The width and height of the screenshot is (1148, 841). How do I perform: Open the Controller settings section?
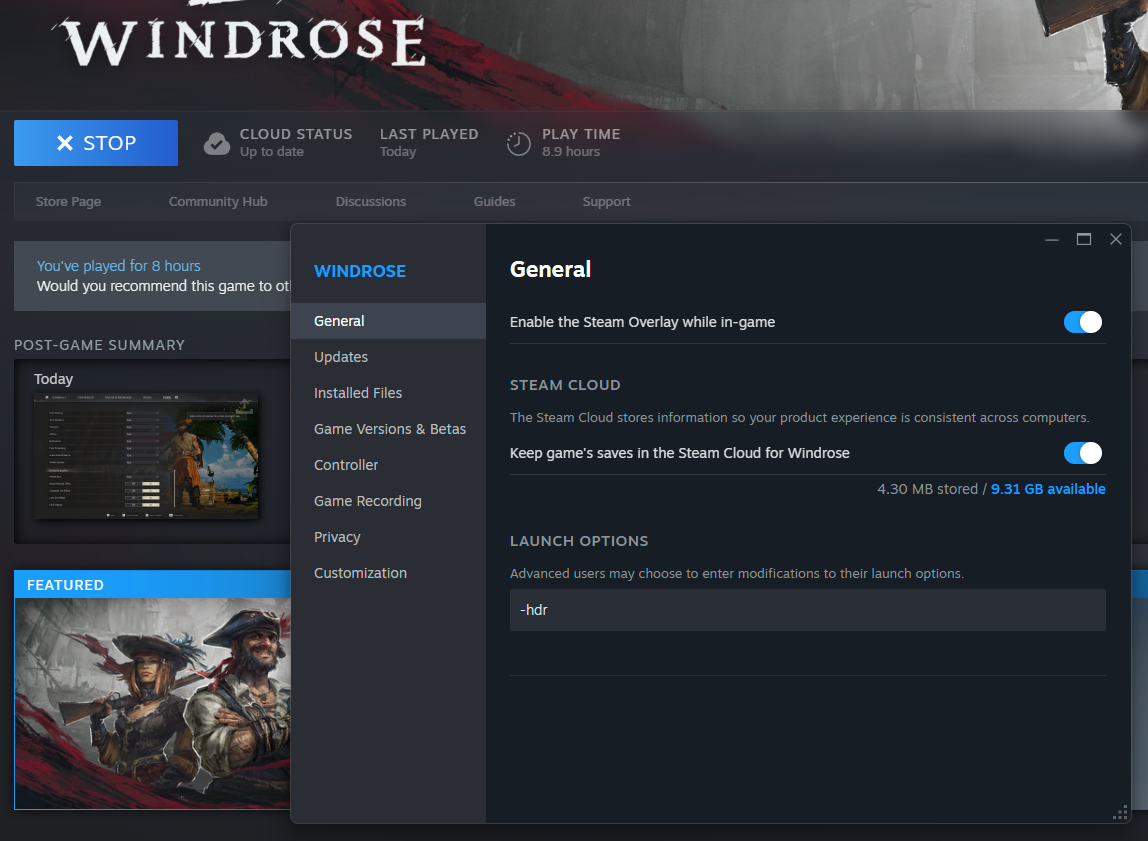[389, 465]
